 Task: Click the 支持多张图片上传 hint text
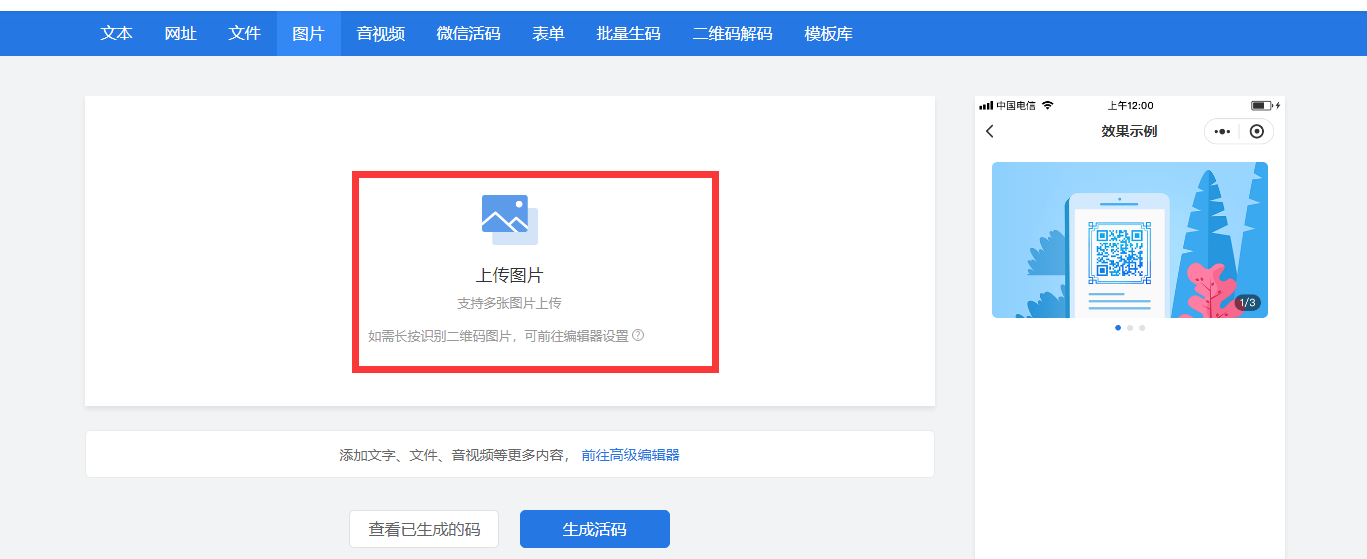tap(510, 303)
